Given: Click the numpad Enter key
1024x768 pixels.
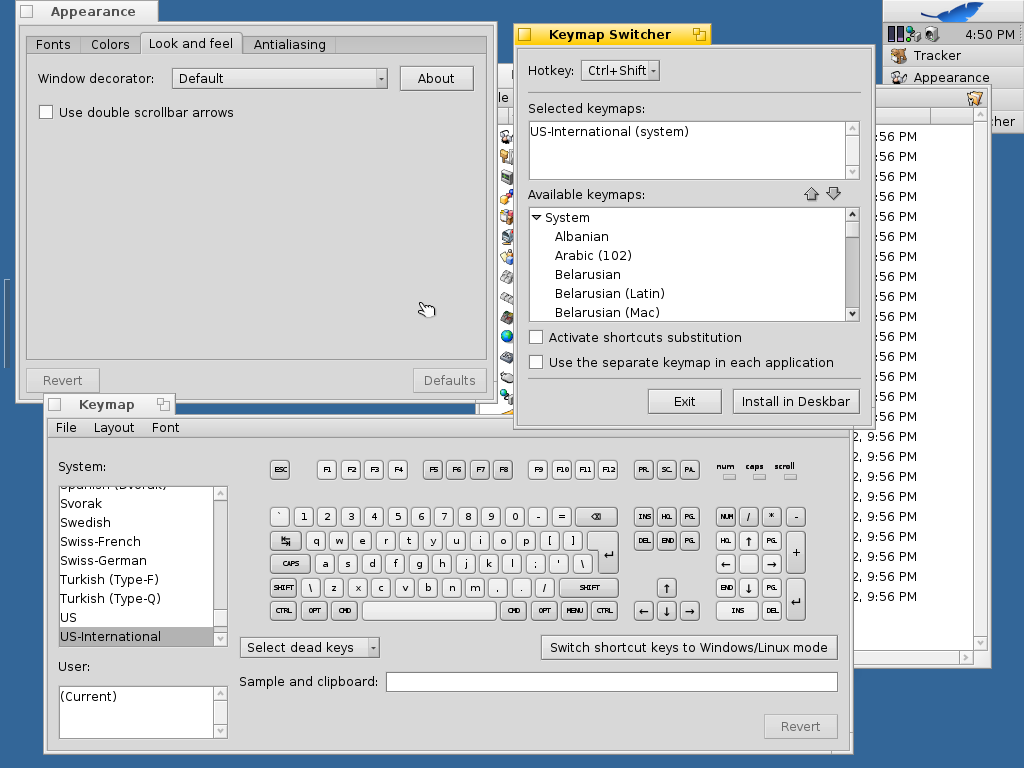Looking at the screenshot, I should [x=795, y=600].
